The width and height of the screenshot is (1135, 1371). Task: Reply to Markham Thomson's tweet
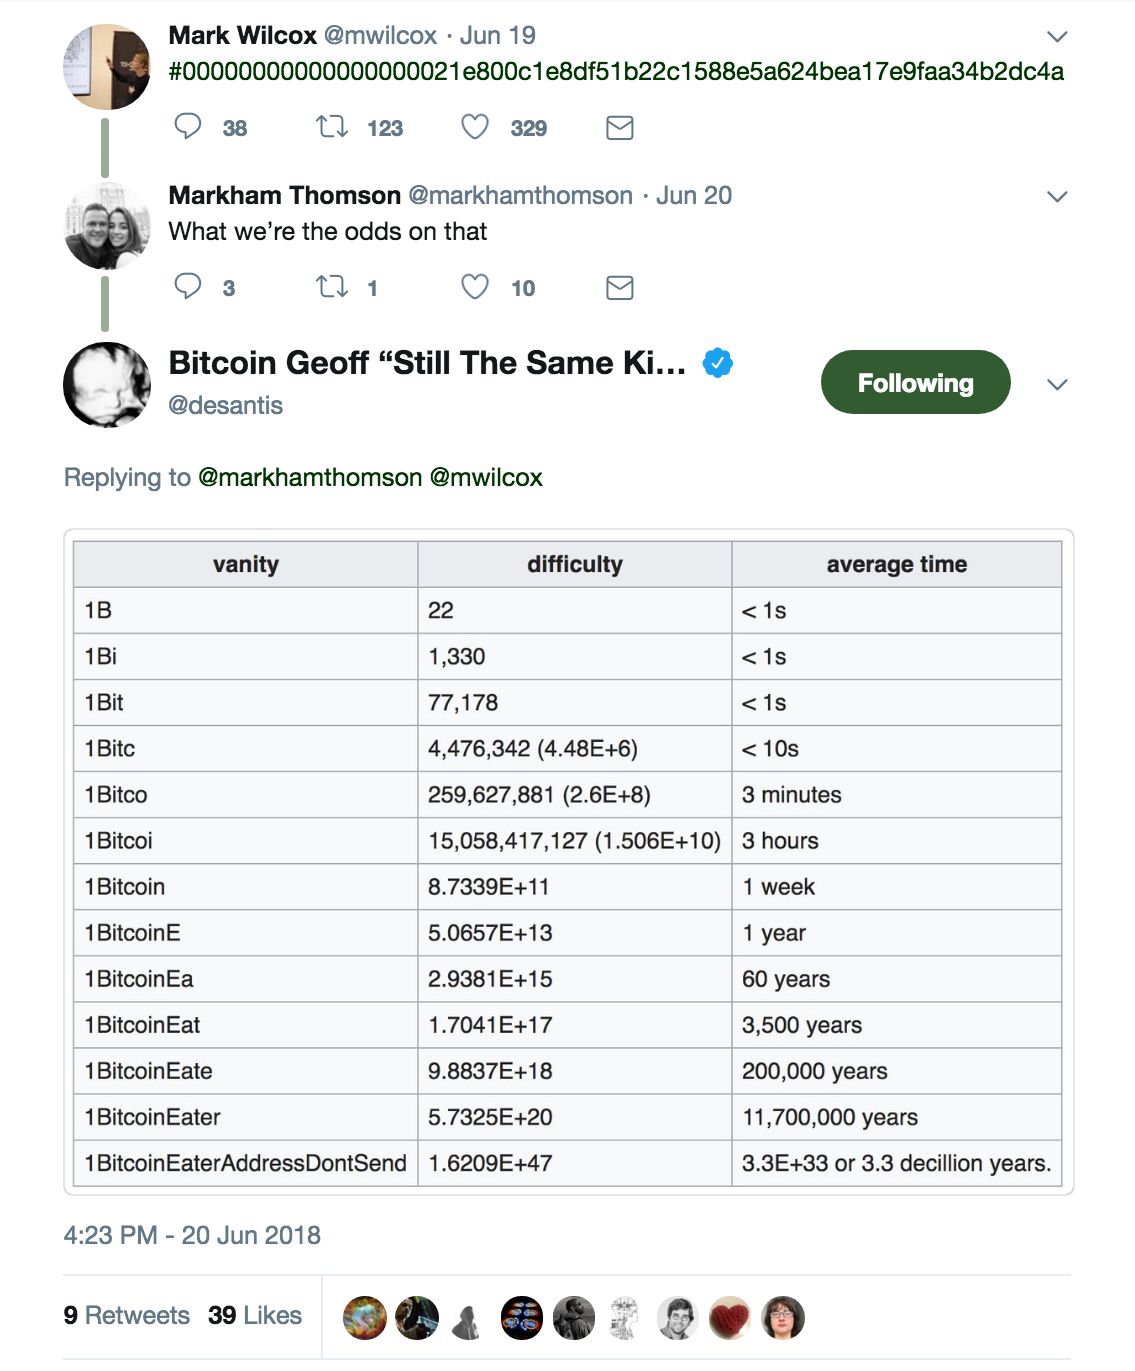coord(188,287)
